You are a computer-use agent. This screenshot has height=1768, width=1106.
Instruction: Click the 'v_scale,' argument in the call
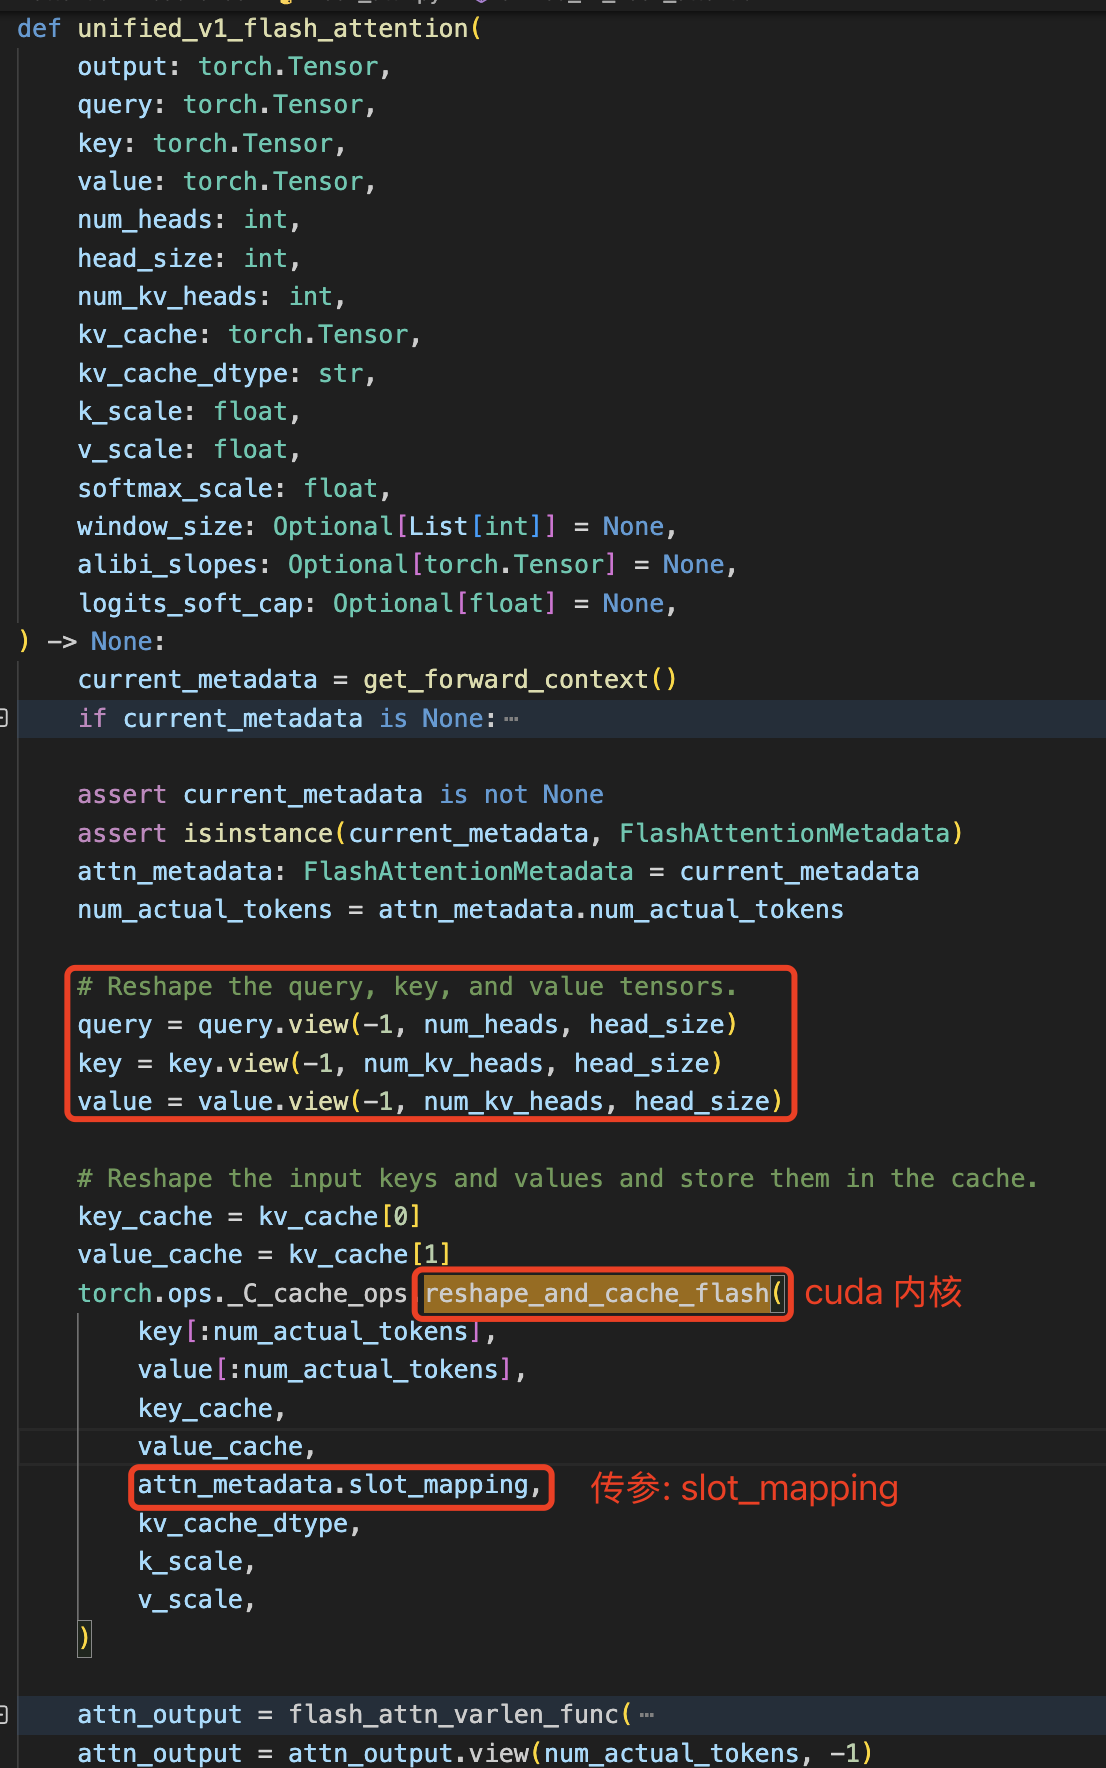coord(197,1600)
